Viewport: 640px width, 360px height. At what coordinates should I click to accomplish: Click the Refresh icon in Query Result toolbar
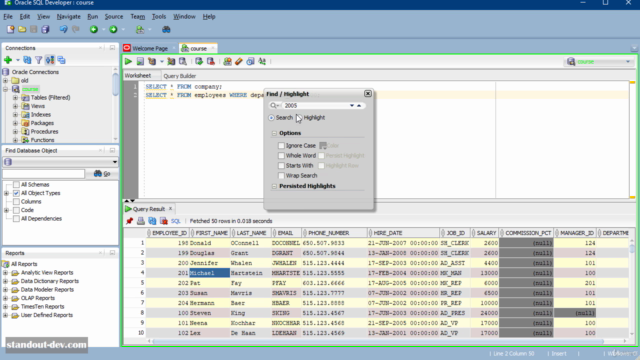[152, 221]
